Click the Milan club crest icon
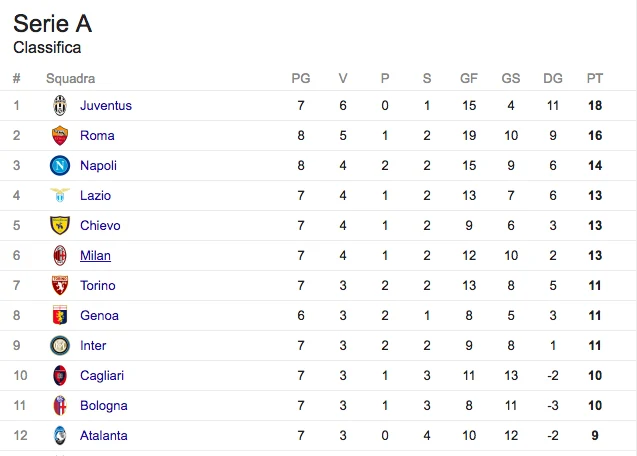Viewport: 637px width, 456px height. (x=60, y=256)
